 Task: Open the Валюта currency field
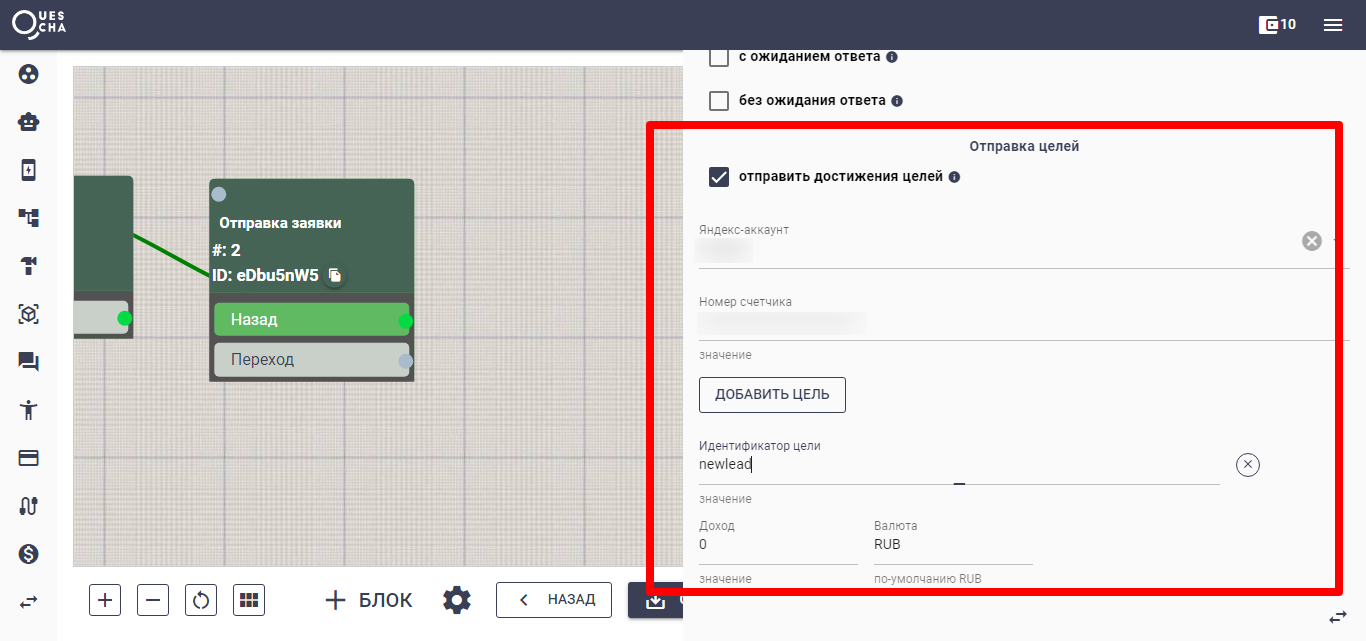pos(952,545)
